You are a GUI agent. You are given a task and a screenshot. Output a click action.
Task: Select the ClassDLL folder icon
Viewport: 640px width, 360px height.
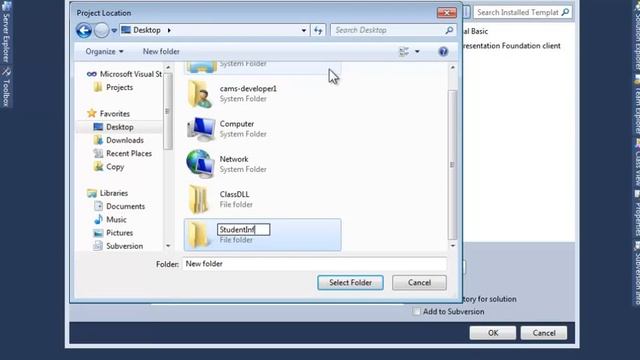(199, 200)
